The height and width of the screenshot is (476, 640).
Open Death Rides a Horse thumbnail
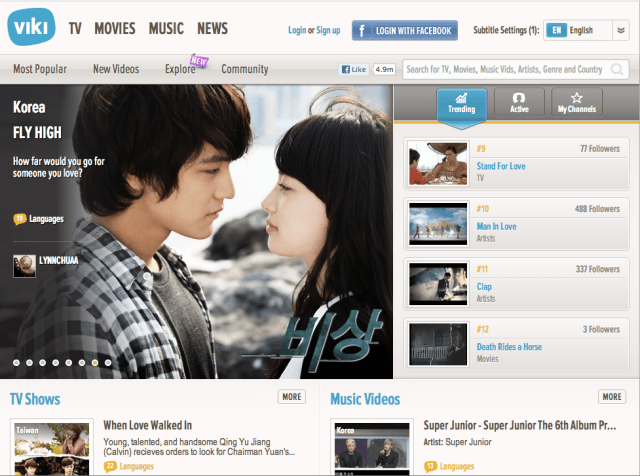438,345
